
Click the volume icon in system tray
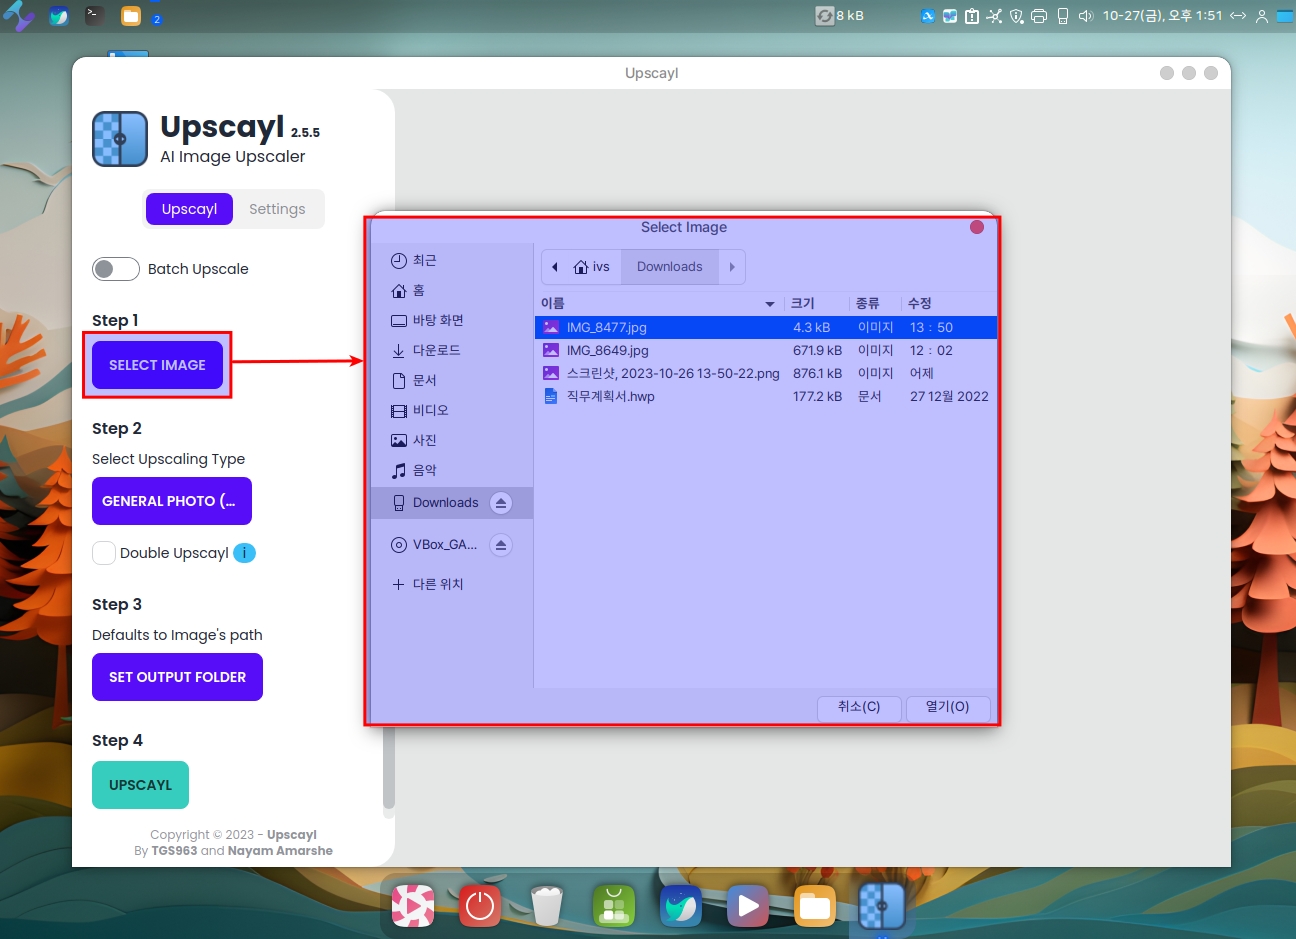click(x=1086, y=16)
